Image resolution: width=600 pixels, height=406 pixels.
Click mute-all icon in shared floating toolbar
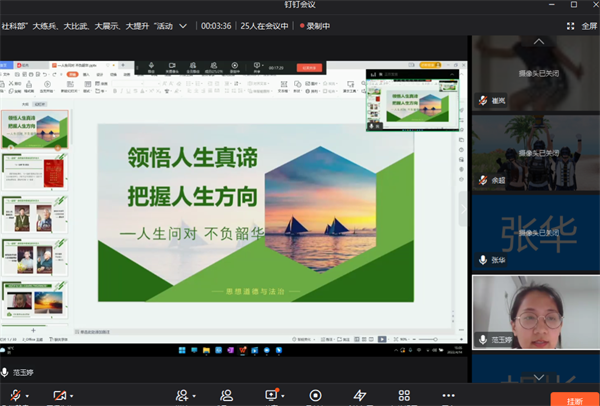coord(193,67)
